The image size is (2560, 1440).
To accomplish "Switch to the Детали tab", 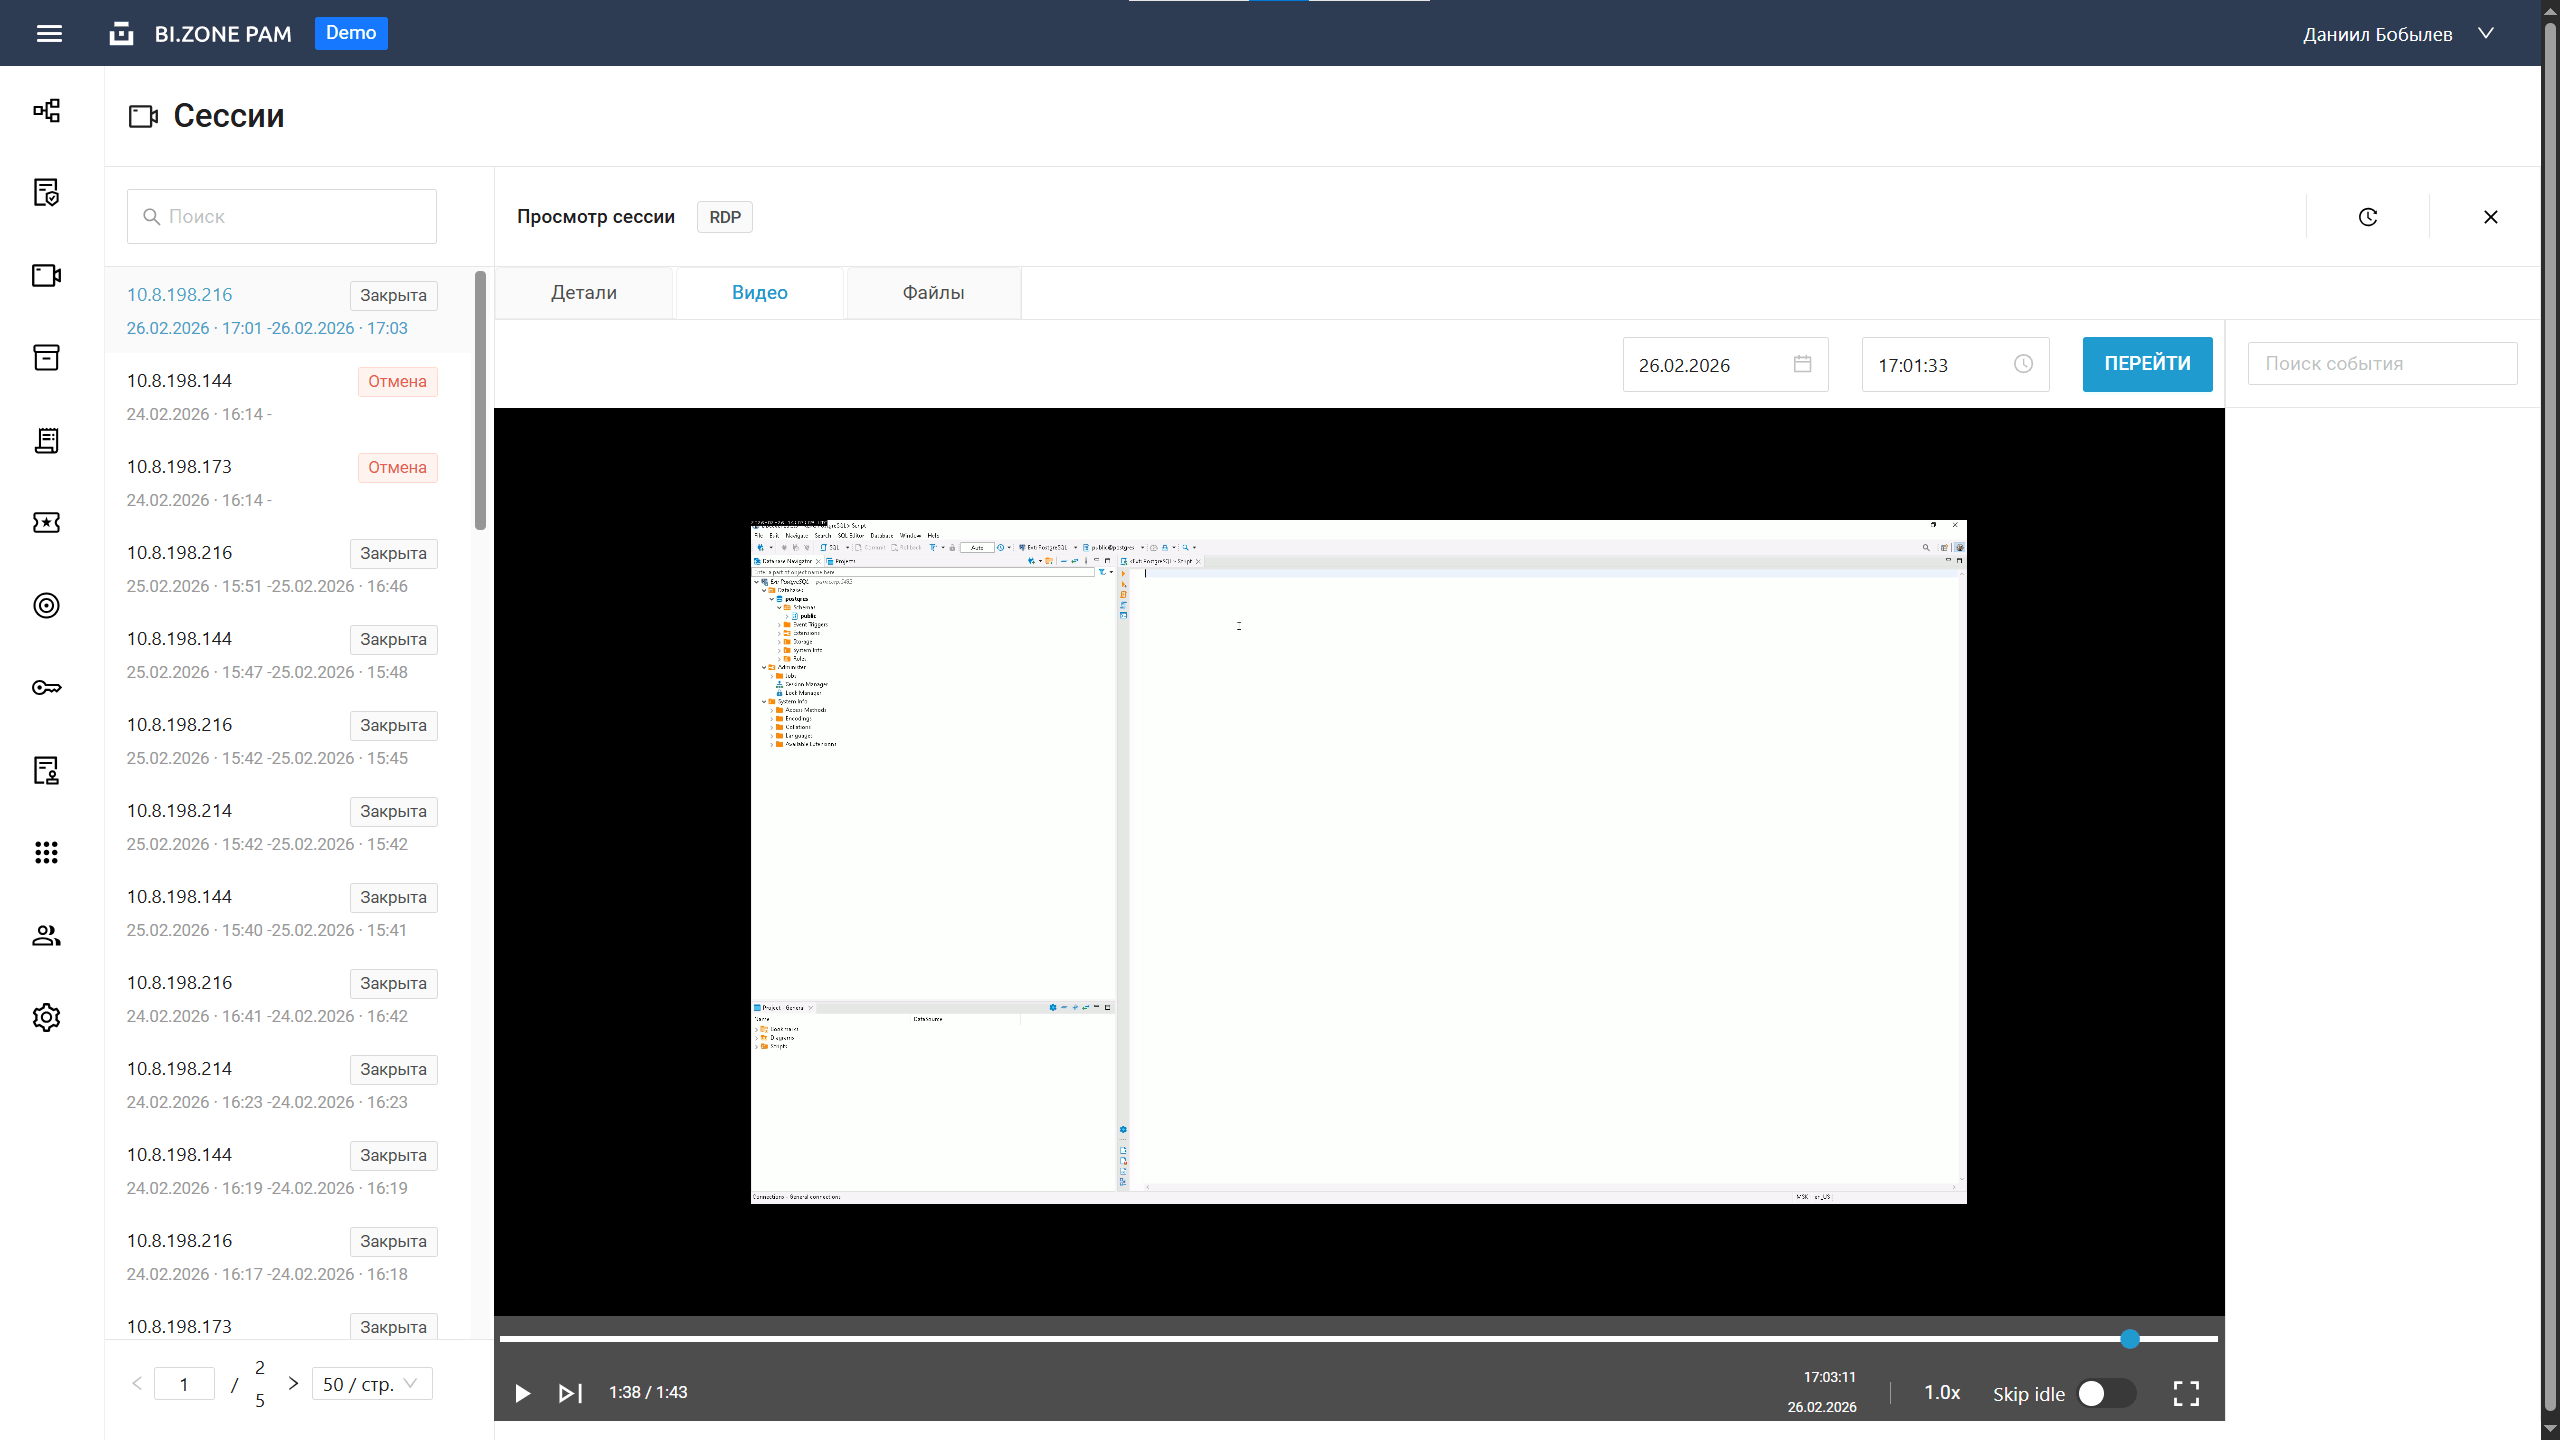I will [584, 293].
